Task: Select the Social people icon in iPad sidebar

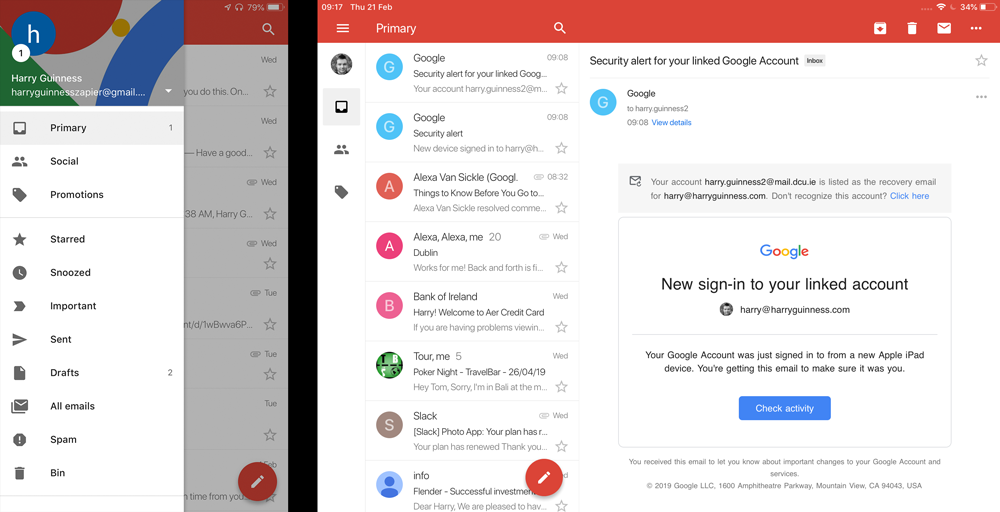Action: (341, 150)
